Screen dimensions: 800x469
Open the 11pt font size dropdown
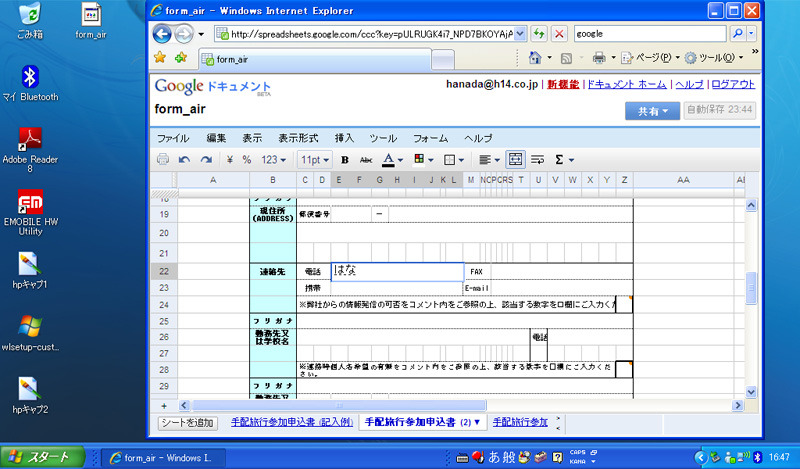point(315,160)
